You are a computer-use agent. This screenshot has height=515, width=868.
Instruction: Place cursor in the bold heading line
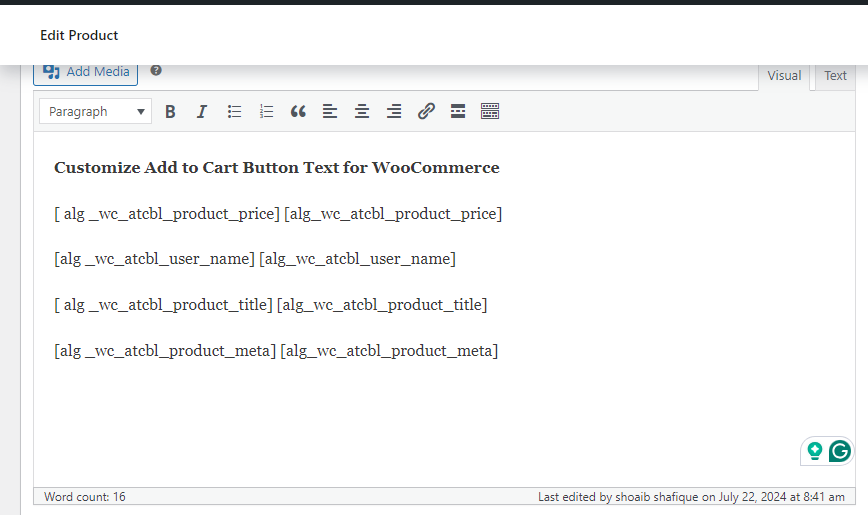click(x=277, y=168)
